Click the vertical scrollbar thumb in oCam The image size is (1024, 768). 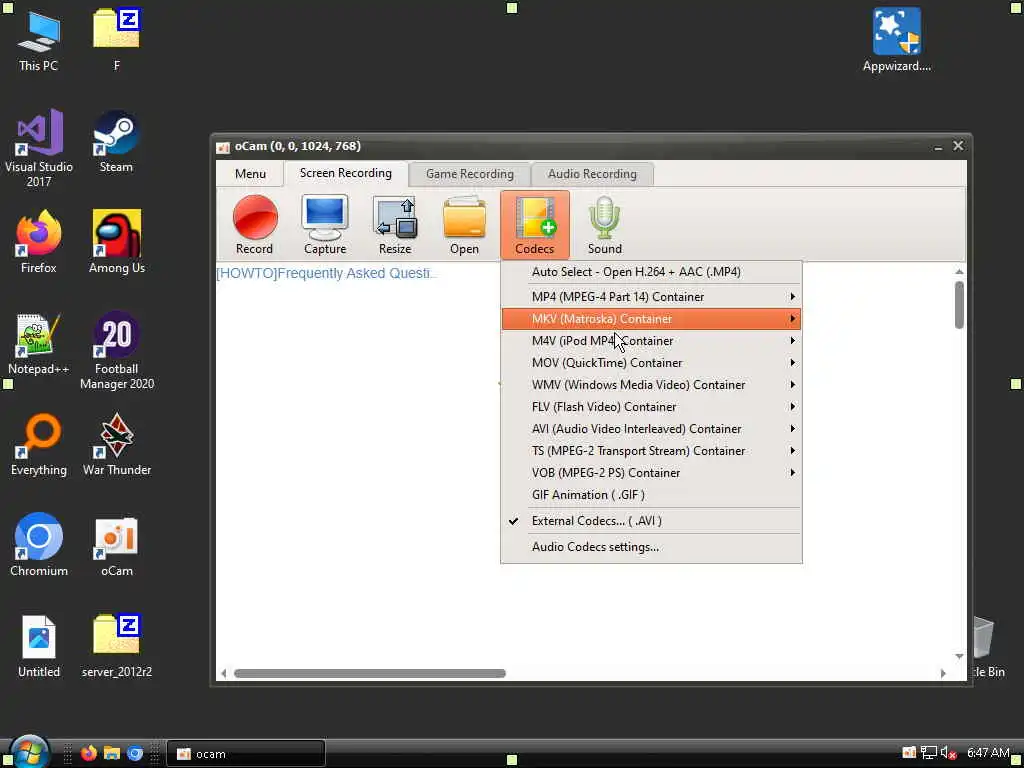(x=959, y=304)
